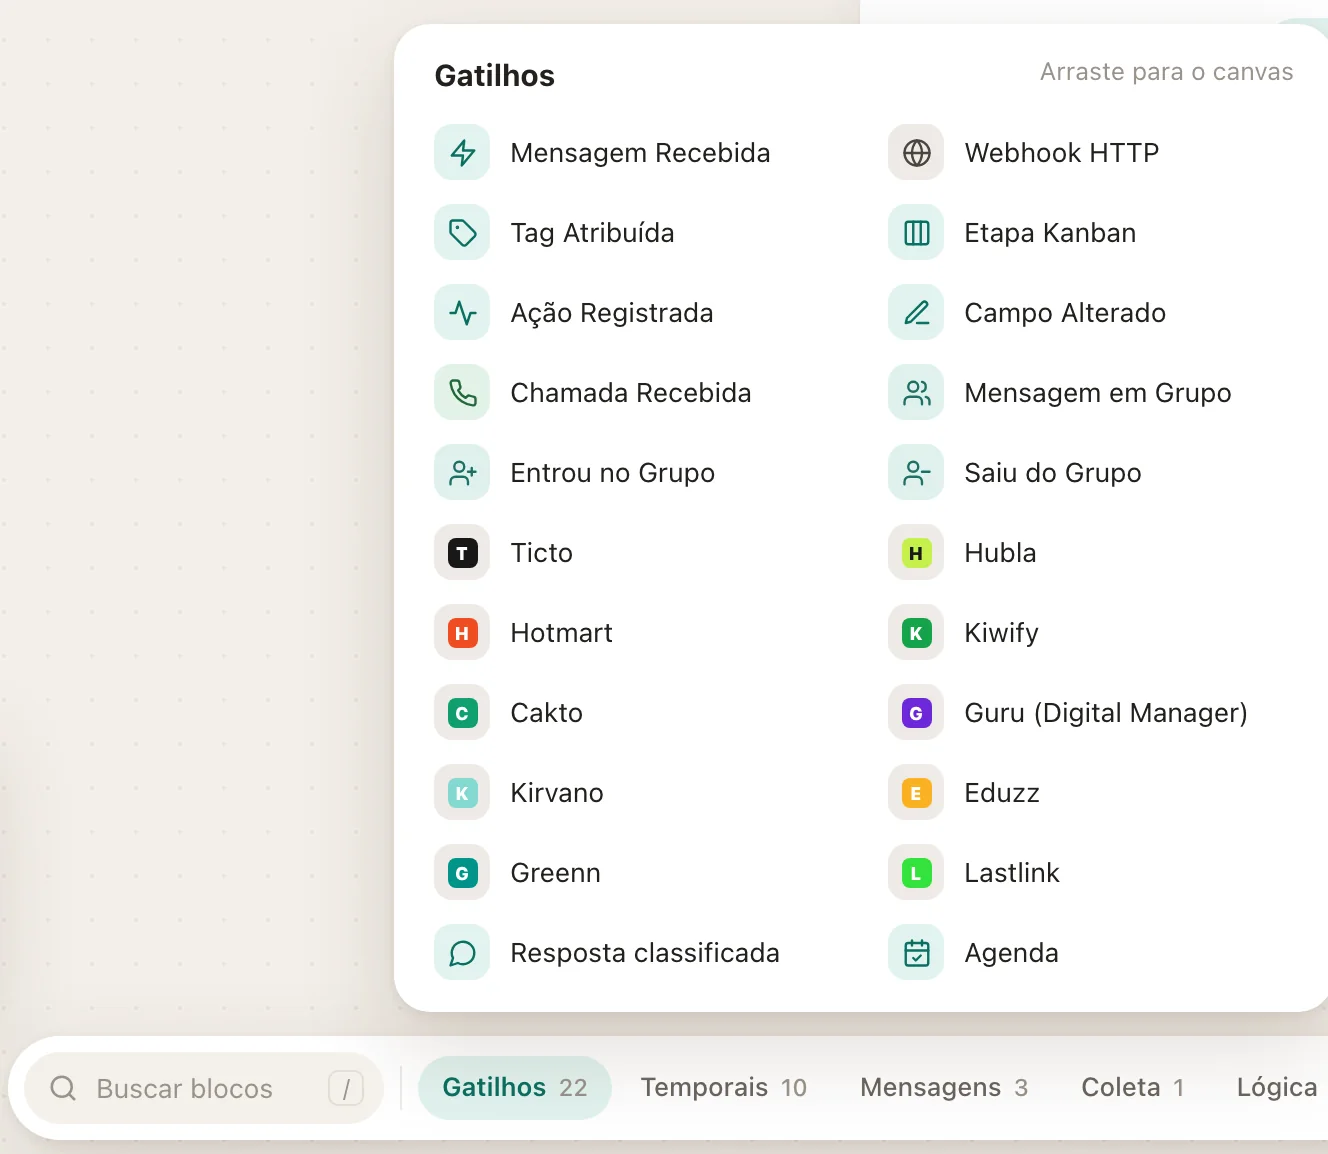Click the Resposta classificada label
Image resolution: width=1328 pixels, height=1154 pixels.
pyautogui.click(x=644, y=953)
